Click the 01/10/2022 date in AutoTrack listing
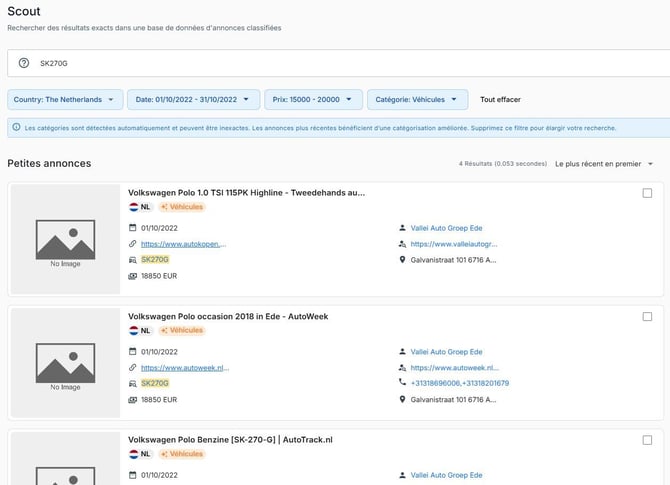 [159, 475]
